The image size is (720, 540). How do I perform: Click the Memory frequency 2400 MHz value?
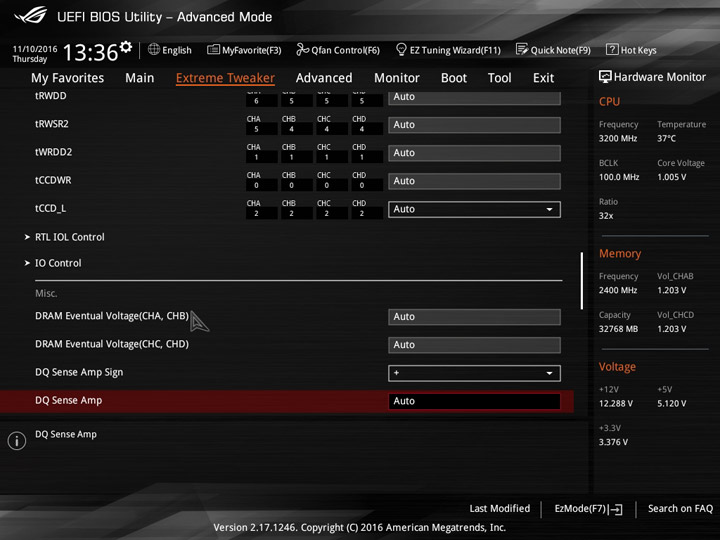(x=618, y=290)
